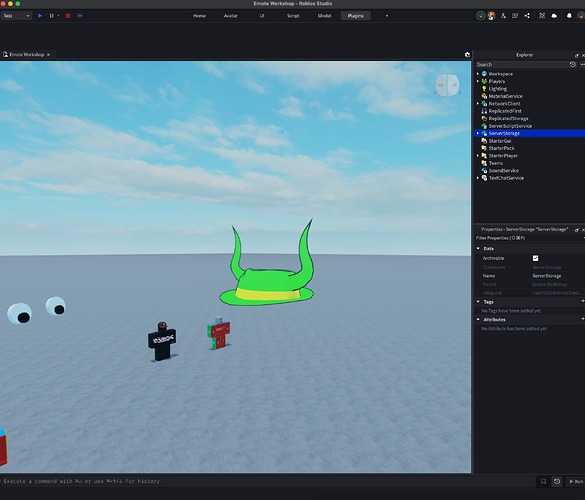Screen dimensions: 585x500
Task: Open viewport settings gear icon
Action: 467,54
